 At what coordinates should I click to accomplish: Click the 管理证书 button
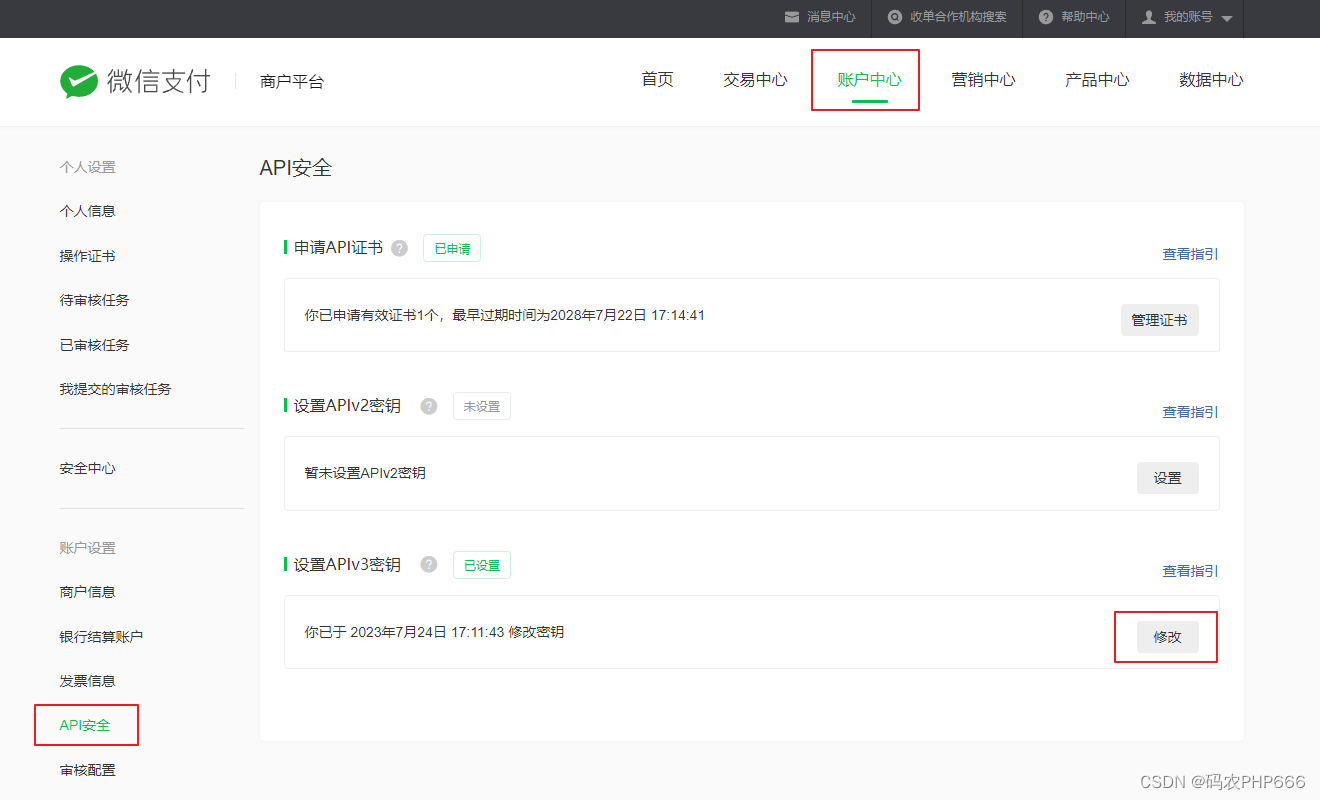coord(1160,320)
